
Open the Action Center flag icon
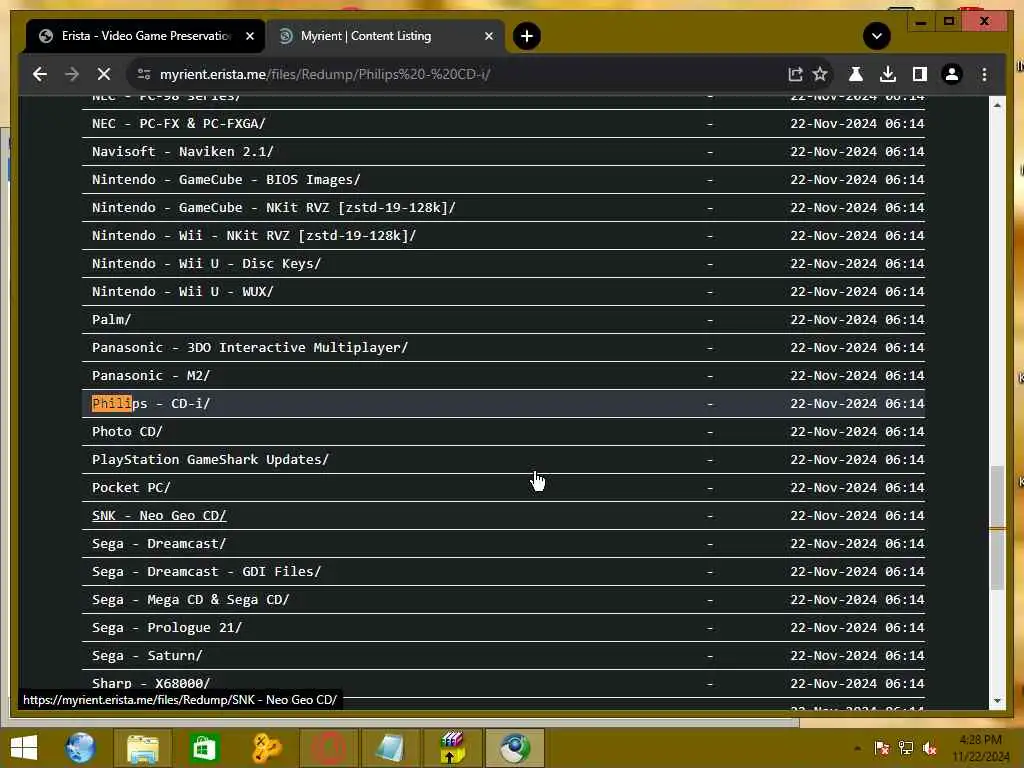[x=882, y=748]
